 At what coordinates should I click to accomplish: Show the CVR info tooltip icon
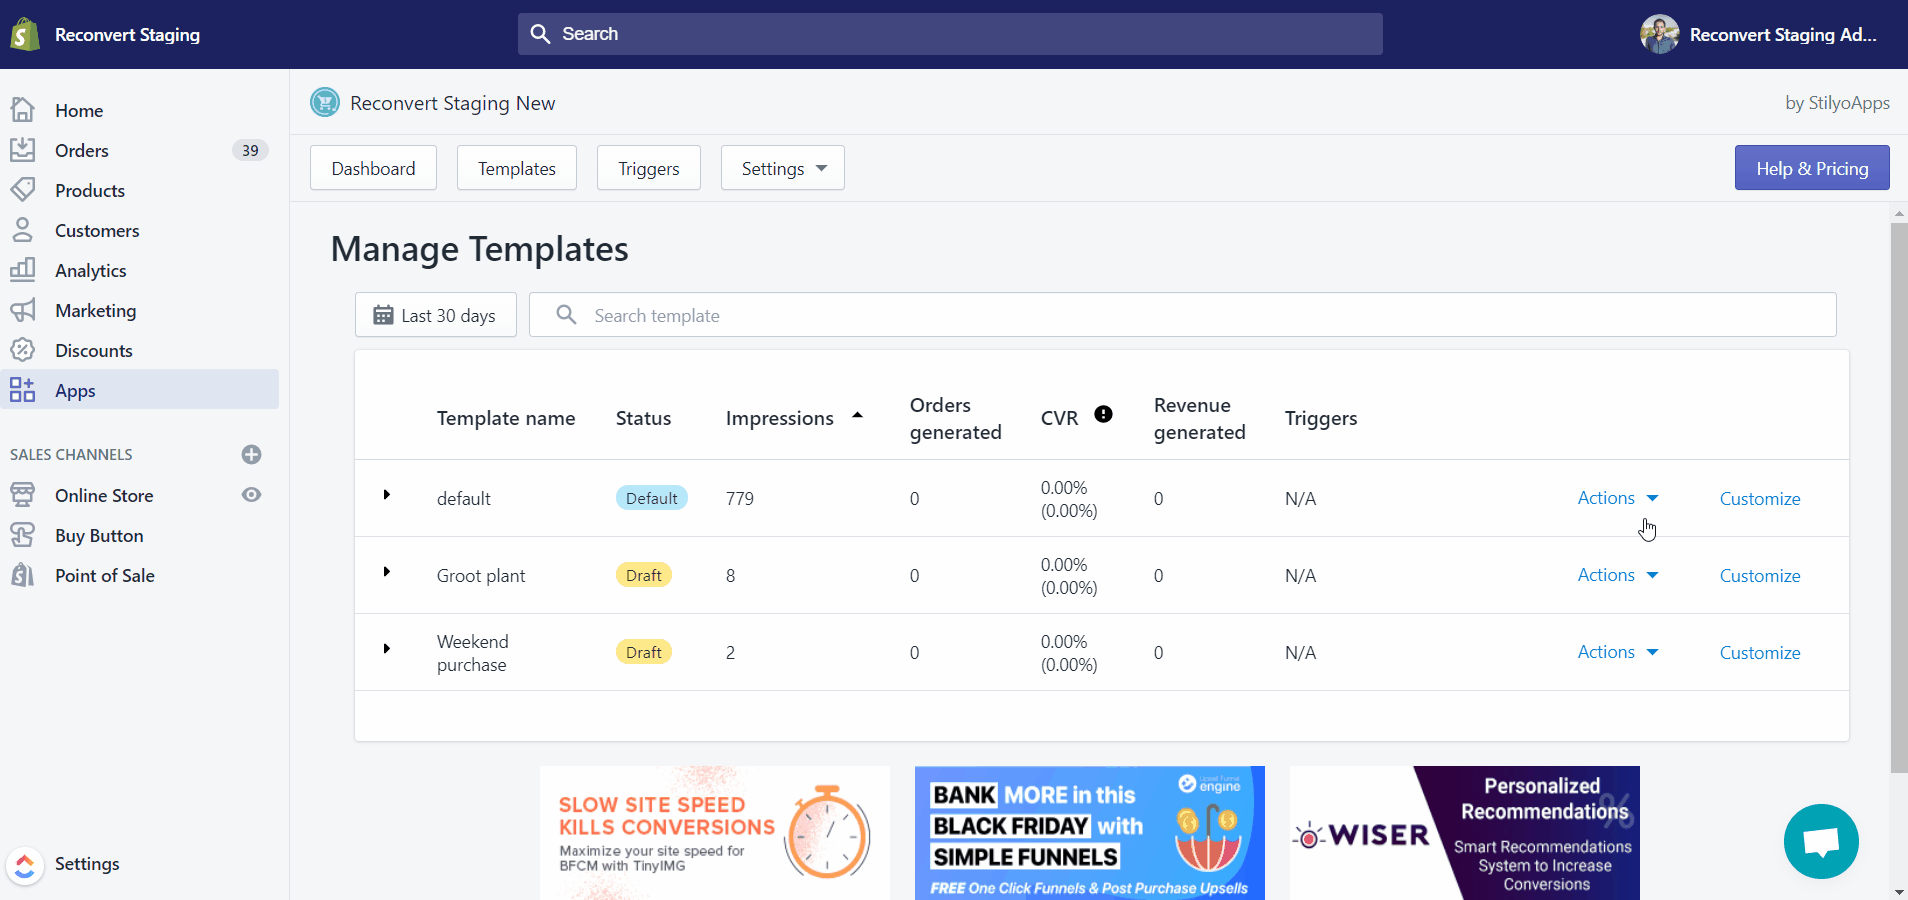[x=1103, y=414]
